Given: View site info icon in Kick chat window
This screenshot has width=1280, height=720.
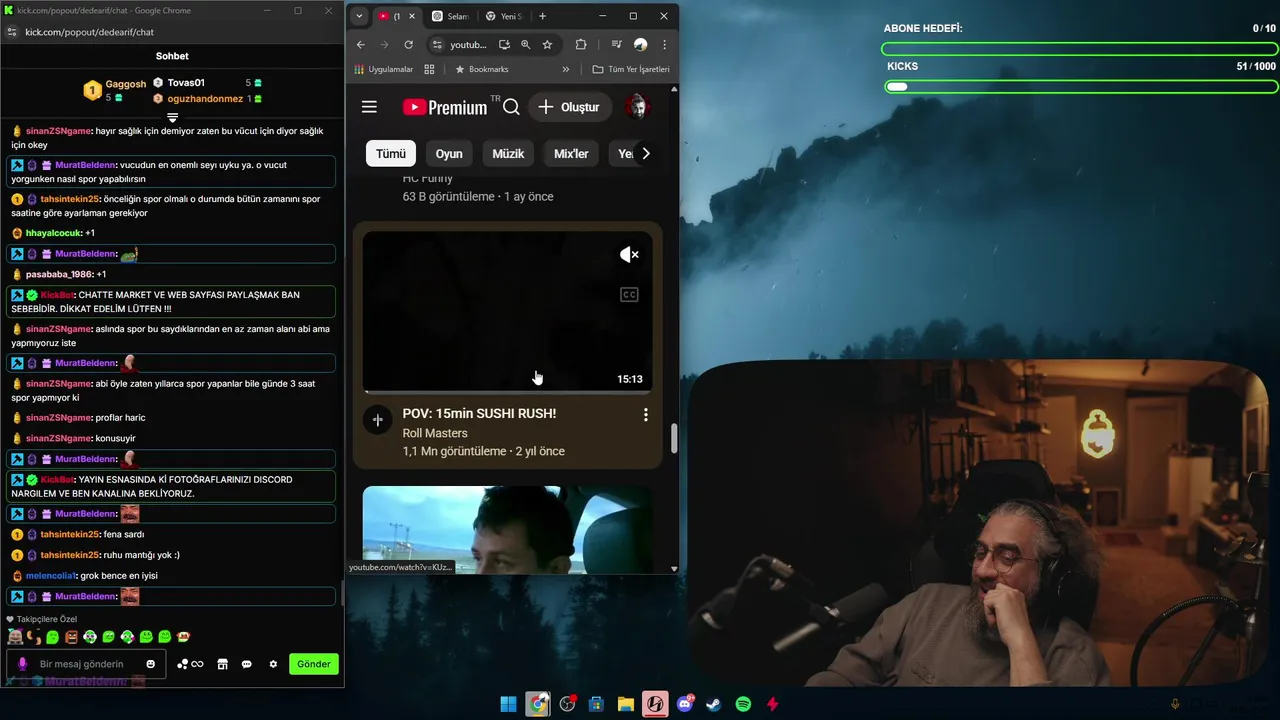Looking at the screenshot, I should [x=11, y=32].
